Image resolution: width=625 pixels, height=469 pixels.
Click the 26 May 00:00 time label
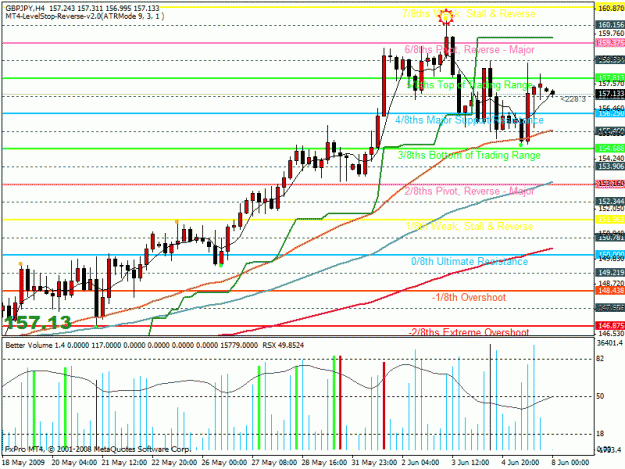(x=224, y=463)
